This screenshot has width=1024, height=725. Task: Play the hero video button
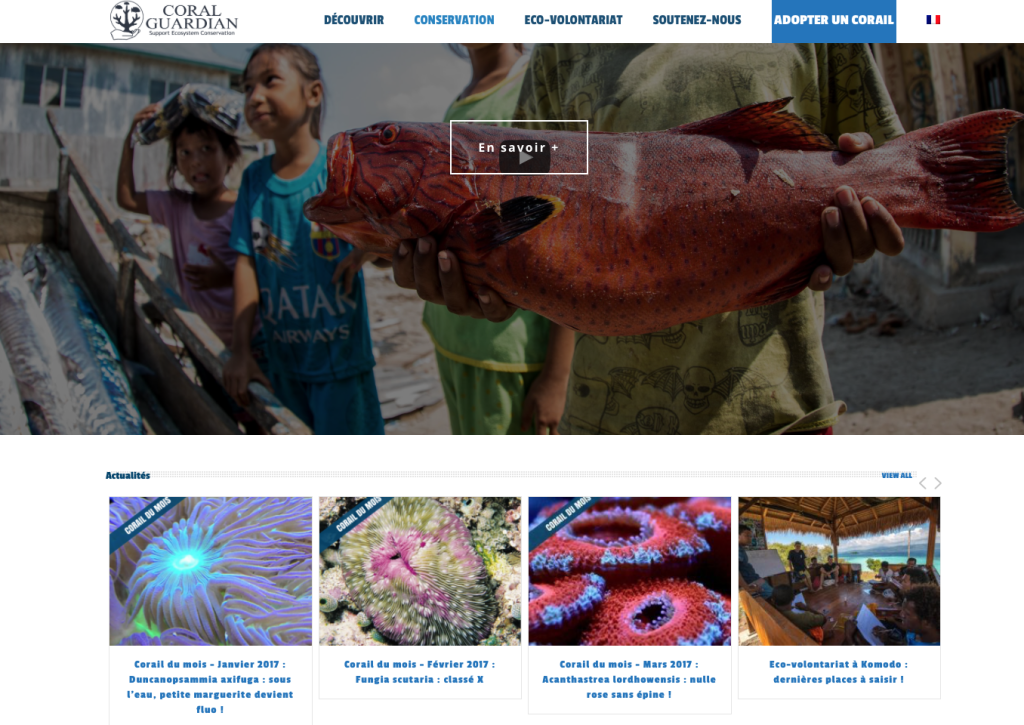524,159
